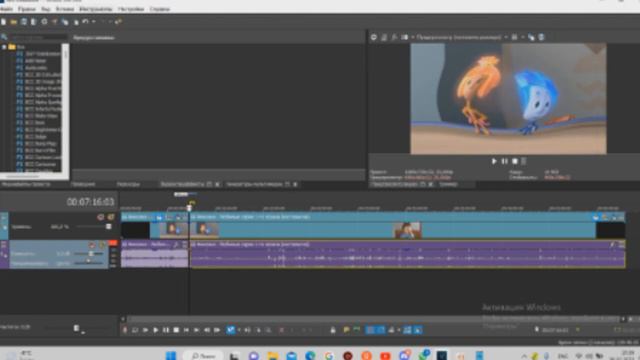Click the Lock event padlock icon

pyautogui.click(x=333, y=330)
